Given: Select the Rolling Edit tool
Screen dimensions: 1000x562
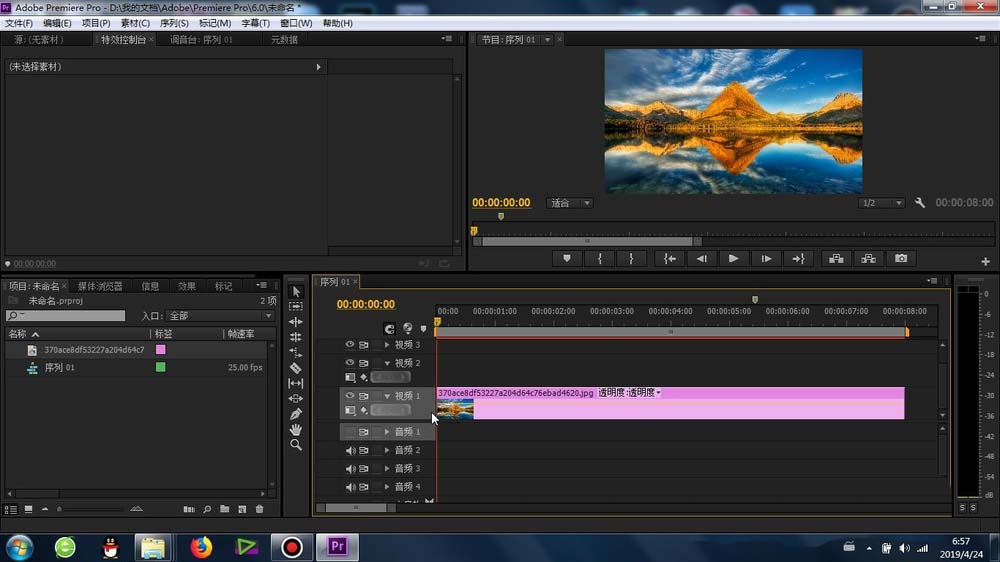Looking at the screenshot, I should click(296, 337).
